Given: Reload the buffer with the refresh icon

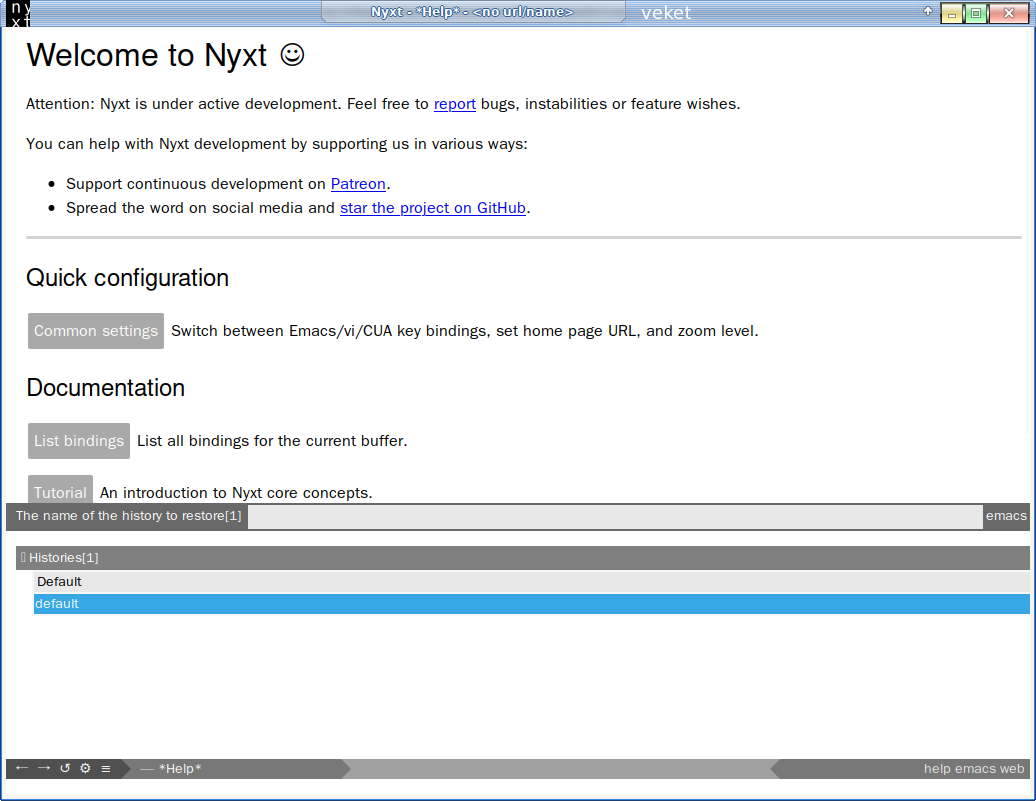Looking at the screenshot, I should point(65,768).
